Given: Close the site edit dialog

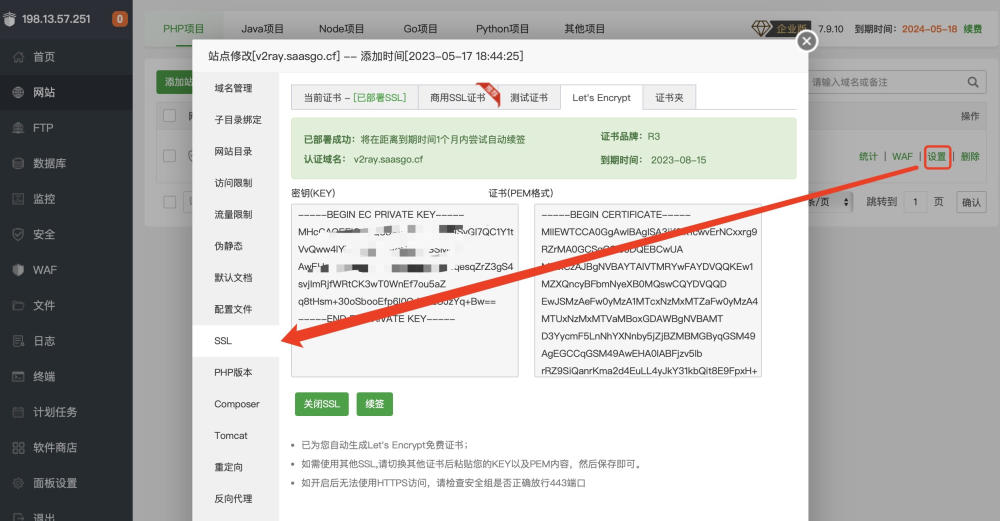Looking at the screenshot, I should [x=807, y=41].
